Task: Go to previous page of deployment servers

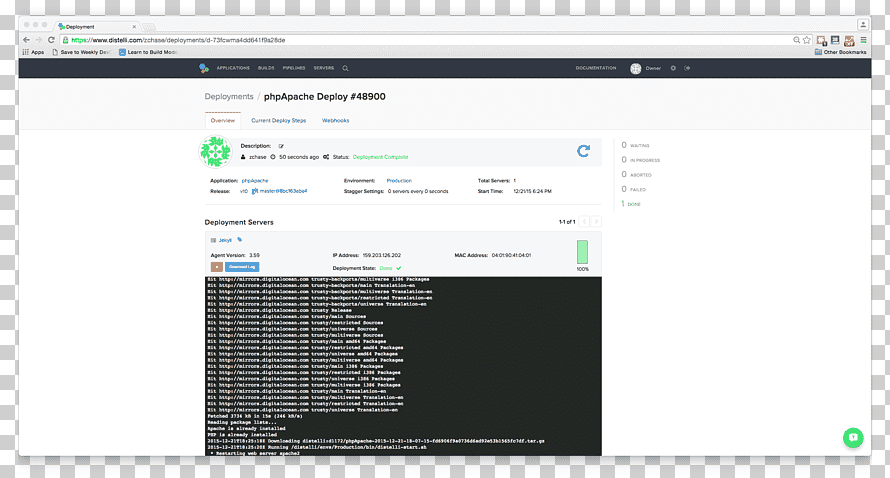Action: click(x=585, y=222)
